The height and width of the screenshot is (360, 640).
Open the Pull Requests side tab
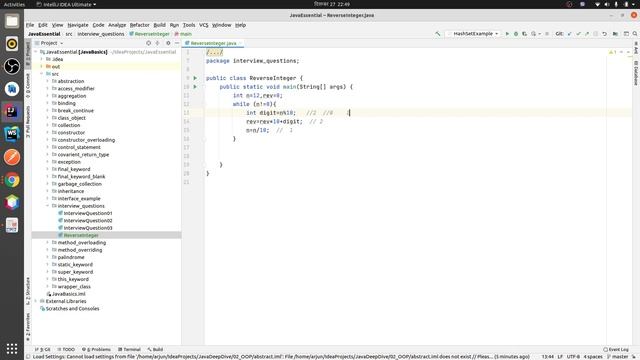[28, 122]
